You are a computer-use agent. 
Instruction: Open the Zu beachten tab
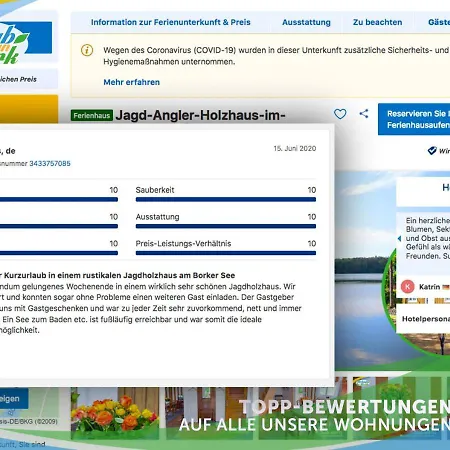tap(378, 22)
